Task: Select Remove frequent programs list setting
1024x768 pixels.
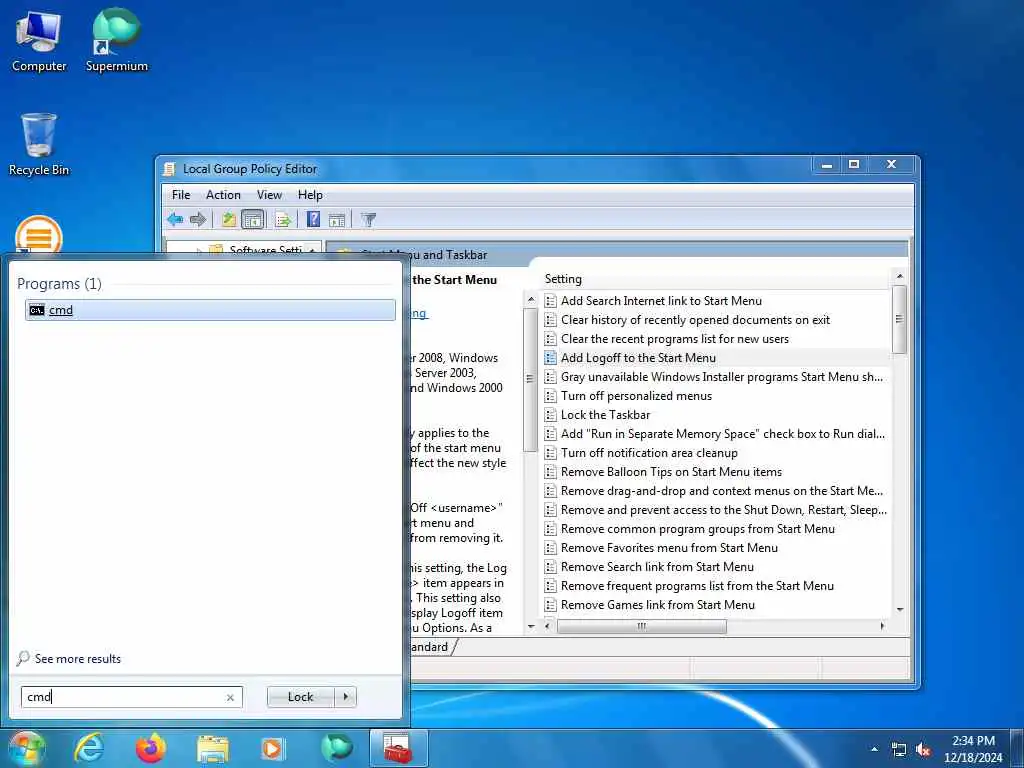Action: point(697,586)
